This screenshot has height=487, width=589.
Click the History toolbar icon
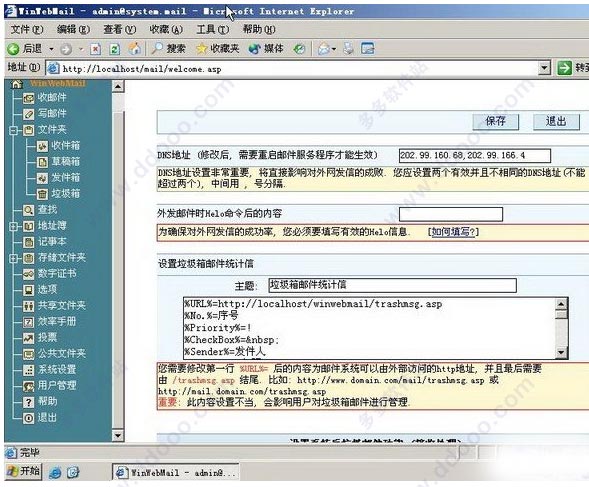299,49
